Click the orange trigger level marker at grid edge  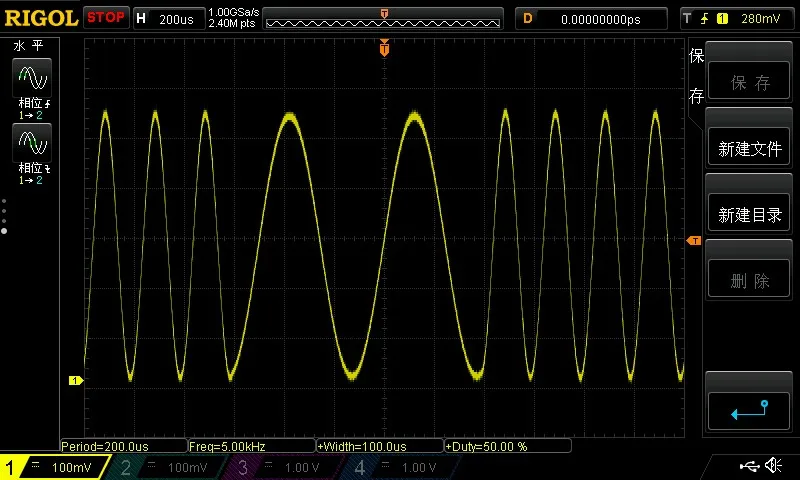tap(693, 240)
